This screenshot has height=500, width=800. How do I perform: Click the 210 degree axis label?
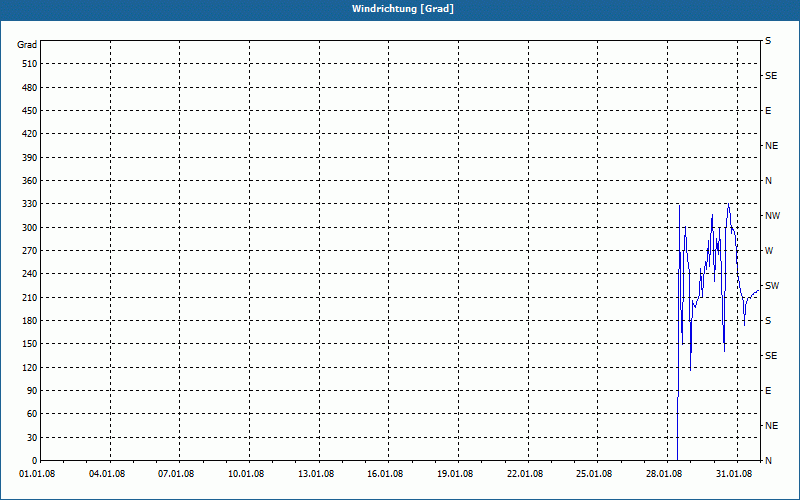pyautogui.click(x=30, y=297)
